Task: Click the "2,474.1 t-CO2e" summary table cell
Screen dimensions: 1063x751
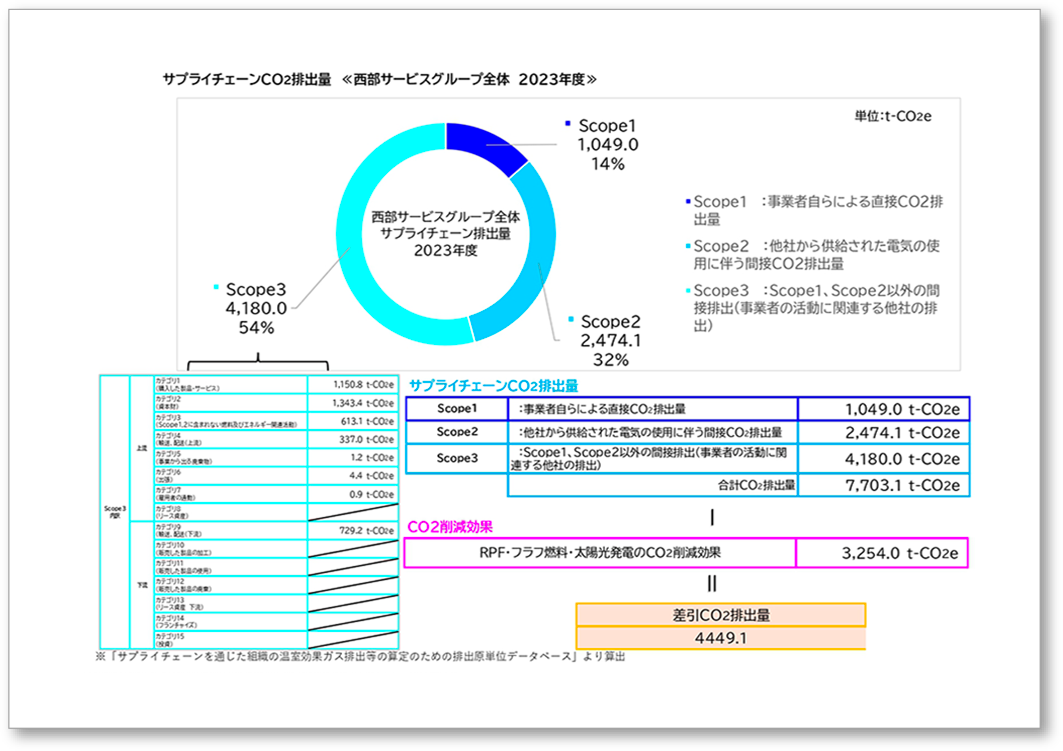Action: [x=884, y=432]
